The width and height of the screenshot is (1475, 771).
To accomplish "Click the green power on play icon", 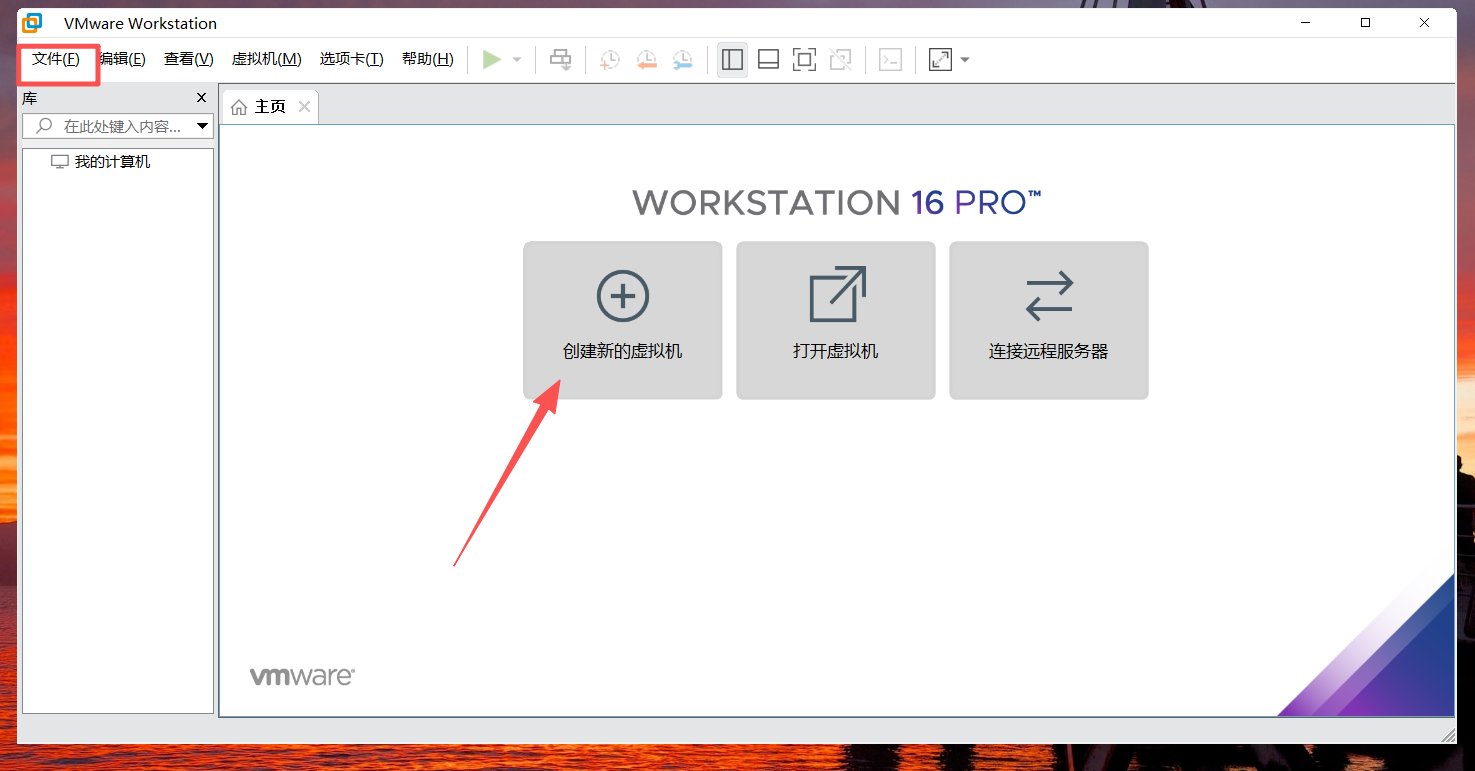I will pyautogui.click(x=491, y=60).
